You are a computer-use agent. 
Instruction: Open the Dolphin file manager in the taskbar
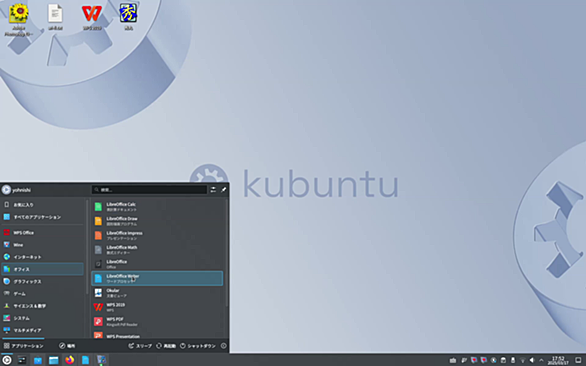pyautogui.click(x=53, y=360)
